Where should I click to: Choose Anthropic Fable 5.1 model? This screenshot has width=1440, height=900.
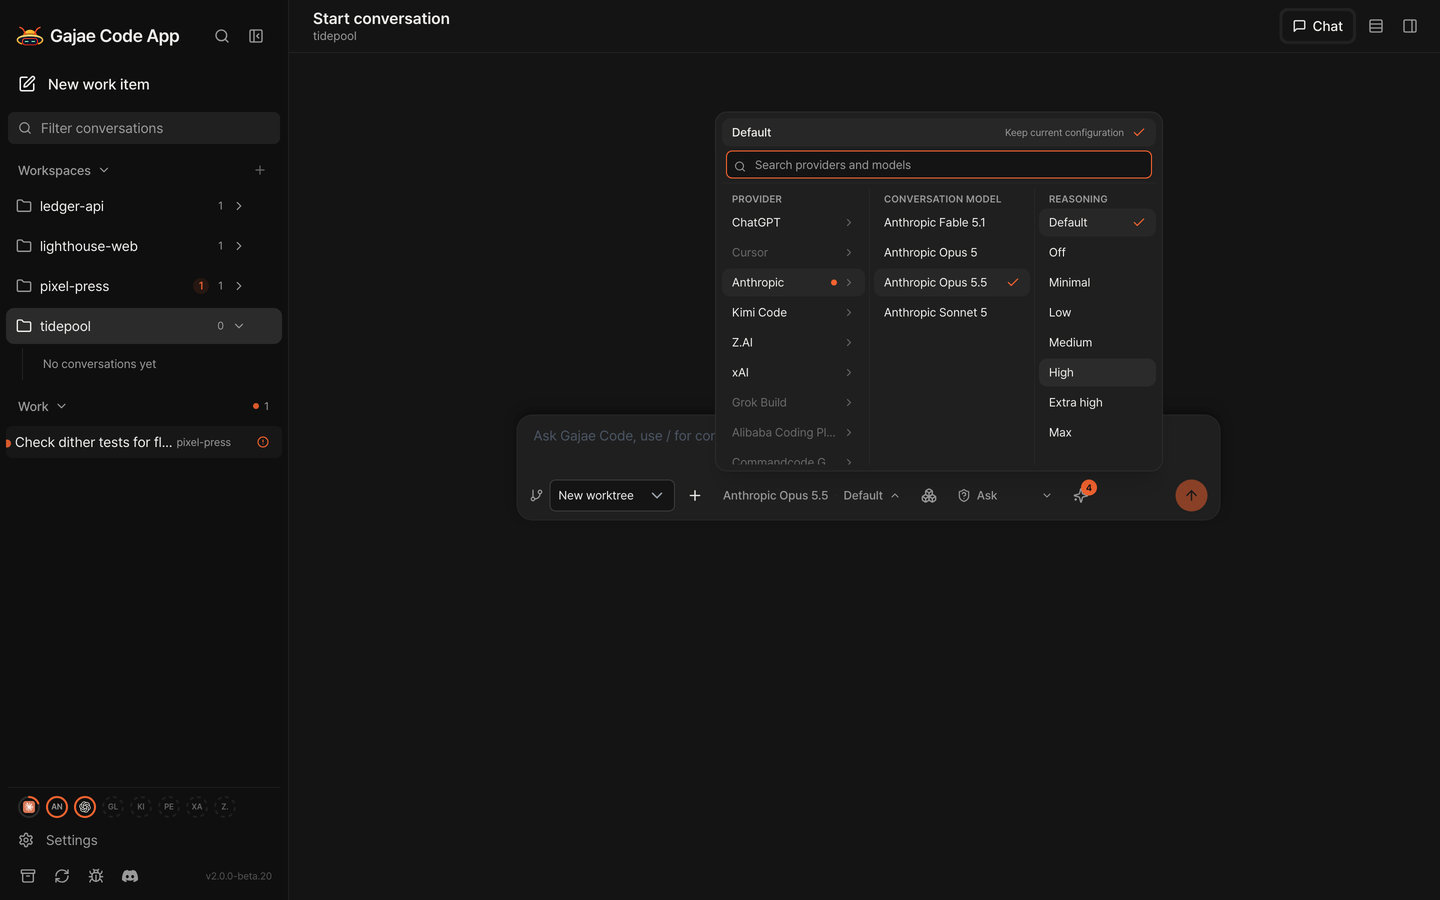pos(951,222)
